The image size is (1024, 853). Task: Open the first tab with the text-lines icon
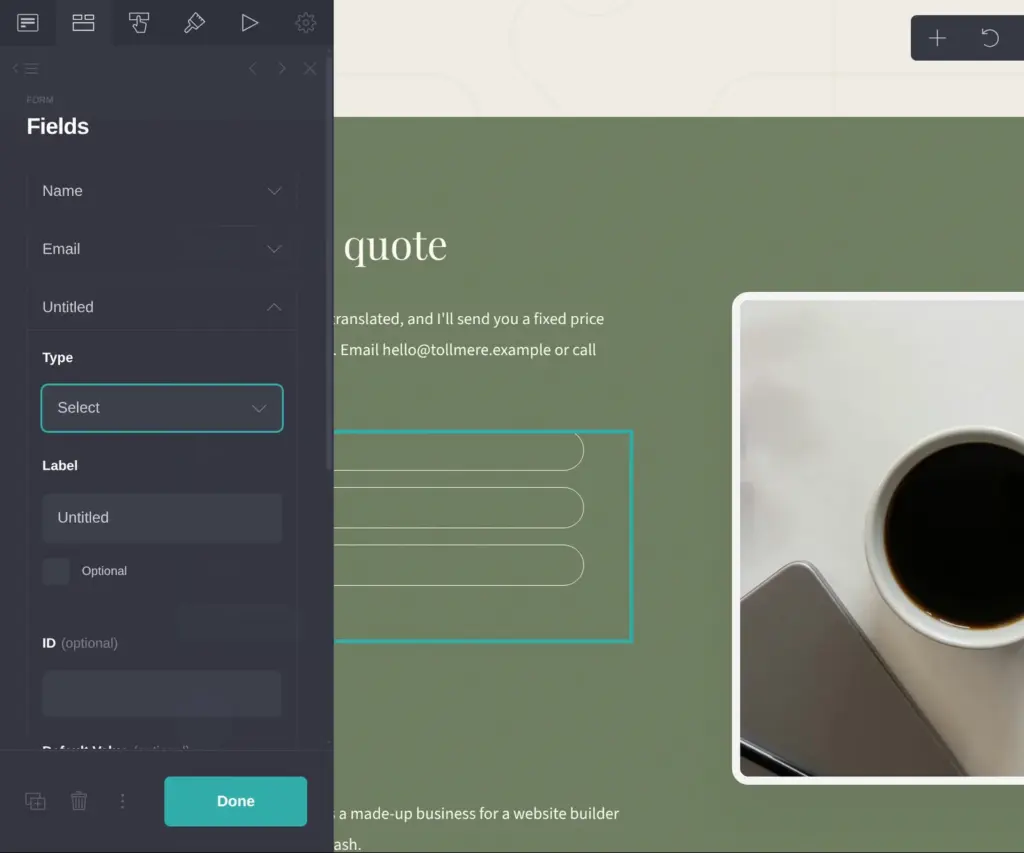tap(27, 23)
